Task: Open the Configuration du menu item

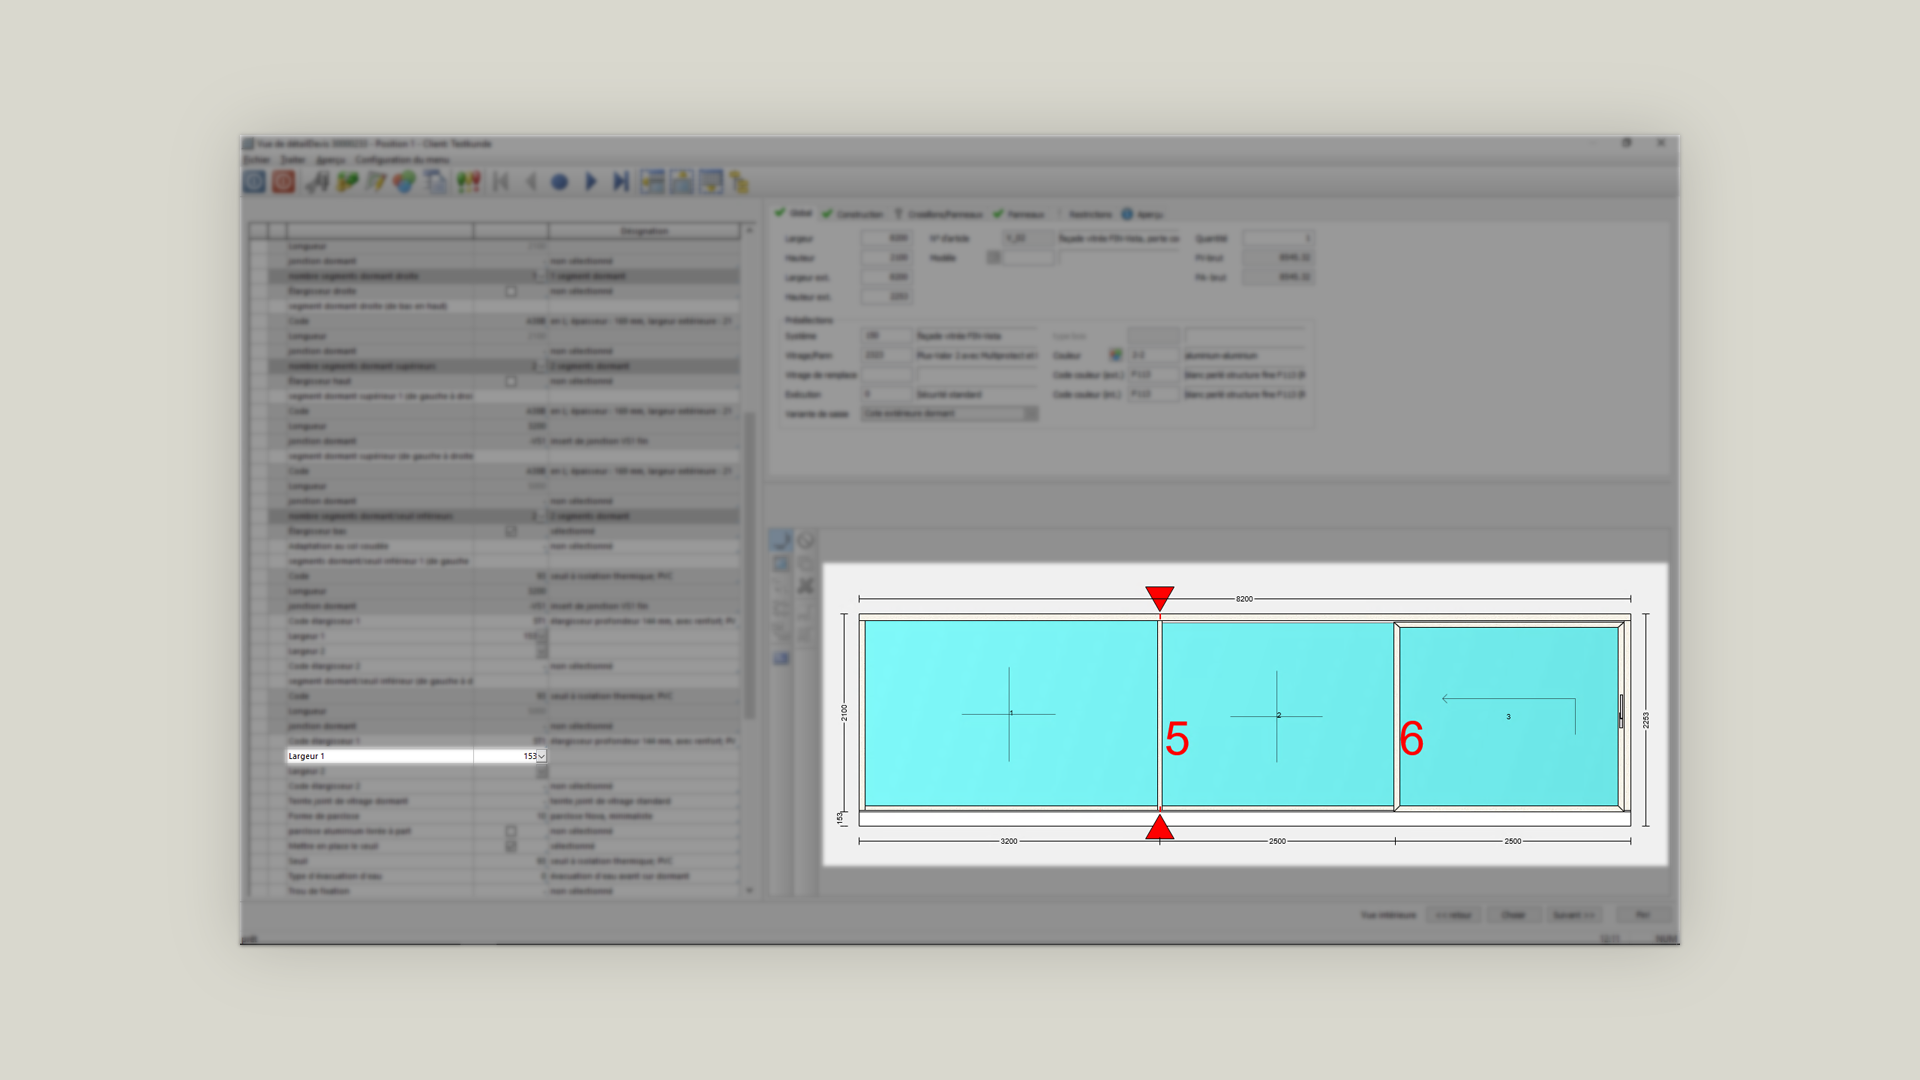Action: pyautogui.click(x=402, y=160)
